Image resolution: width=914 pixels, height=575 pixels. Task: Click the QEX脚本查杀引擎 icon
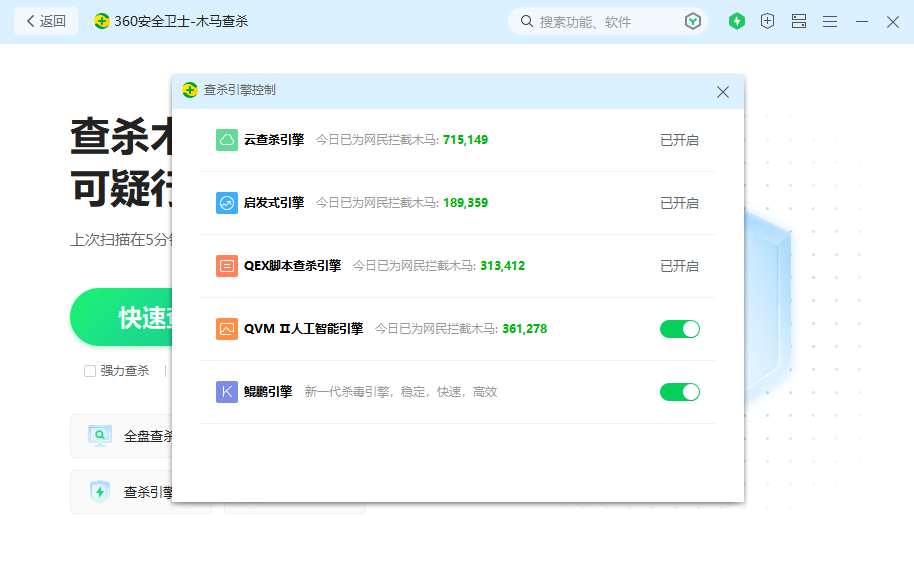click(227, 266)
